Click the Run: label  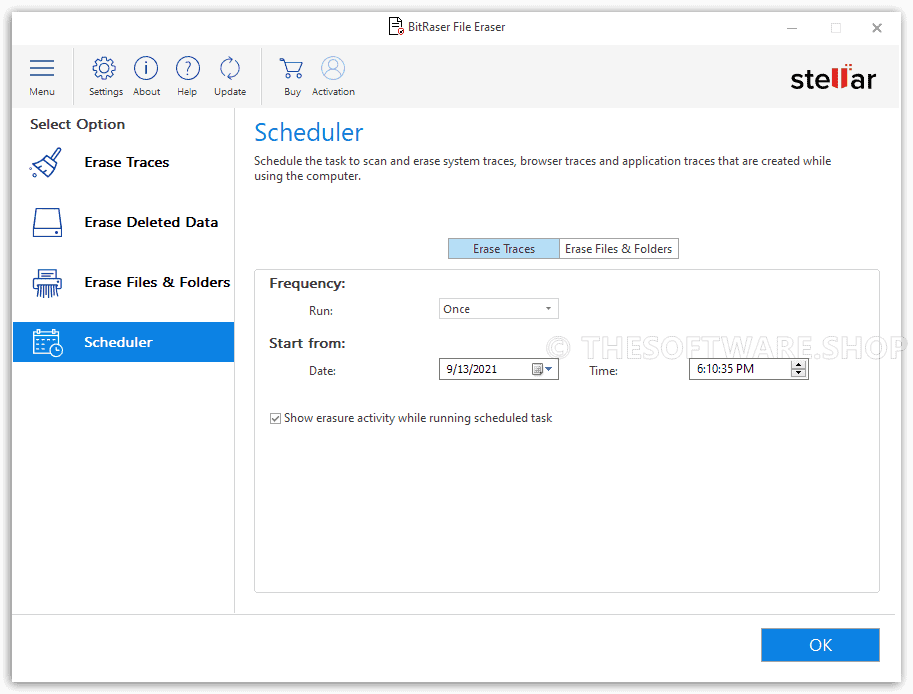[321, 311]
